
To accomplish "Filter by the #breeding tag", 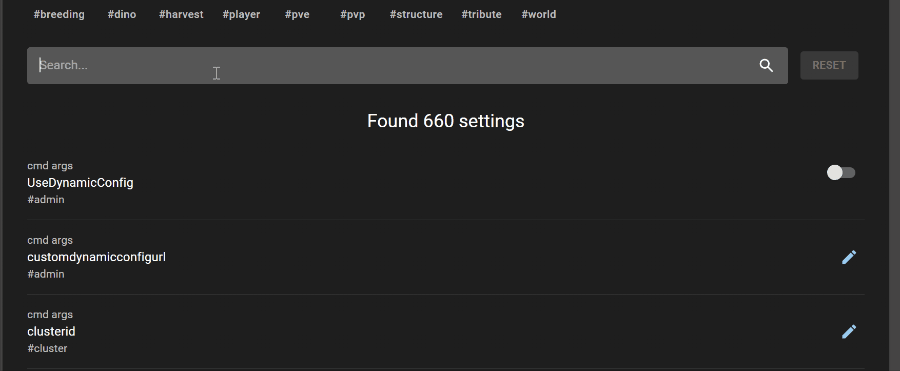I will 59,14.
